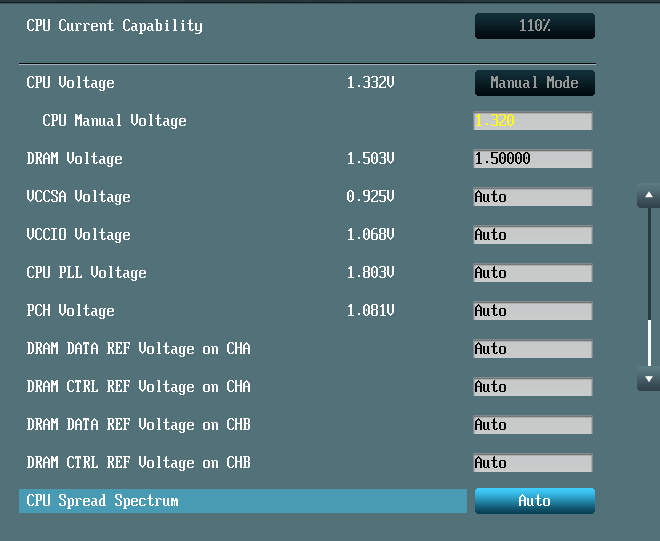Click the VCCSA Voltage Auto field
660x541 pixels.
[x=533, y=197]
